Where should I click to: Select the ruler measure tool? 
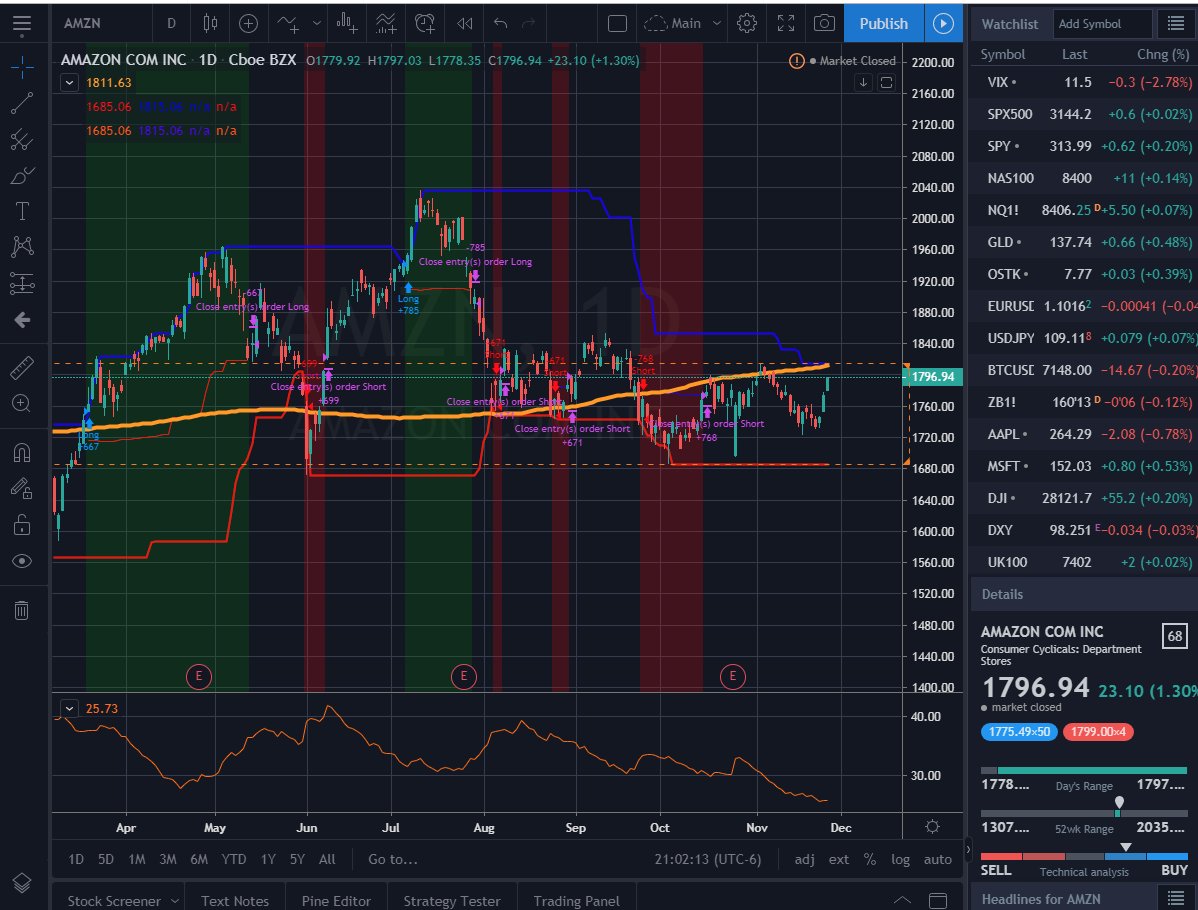click(21, 368)
